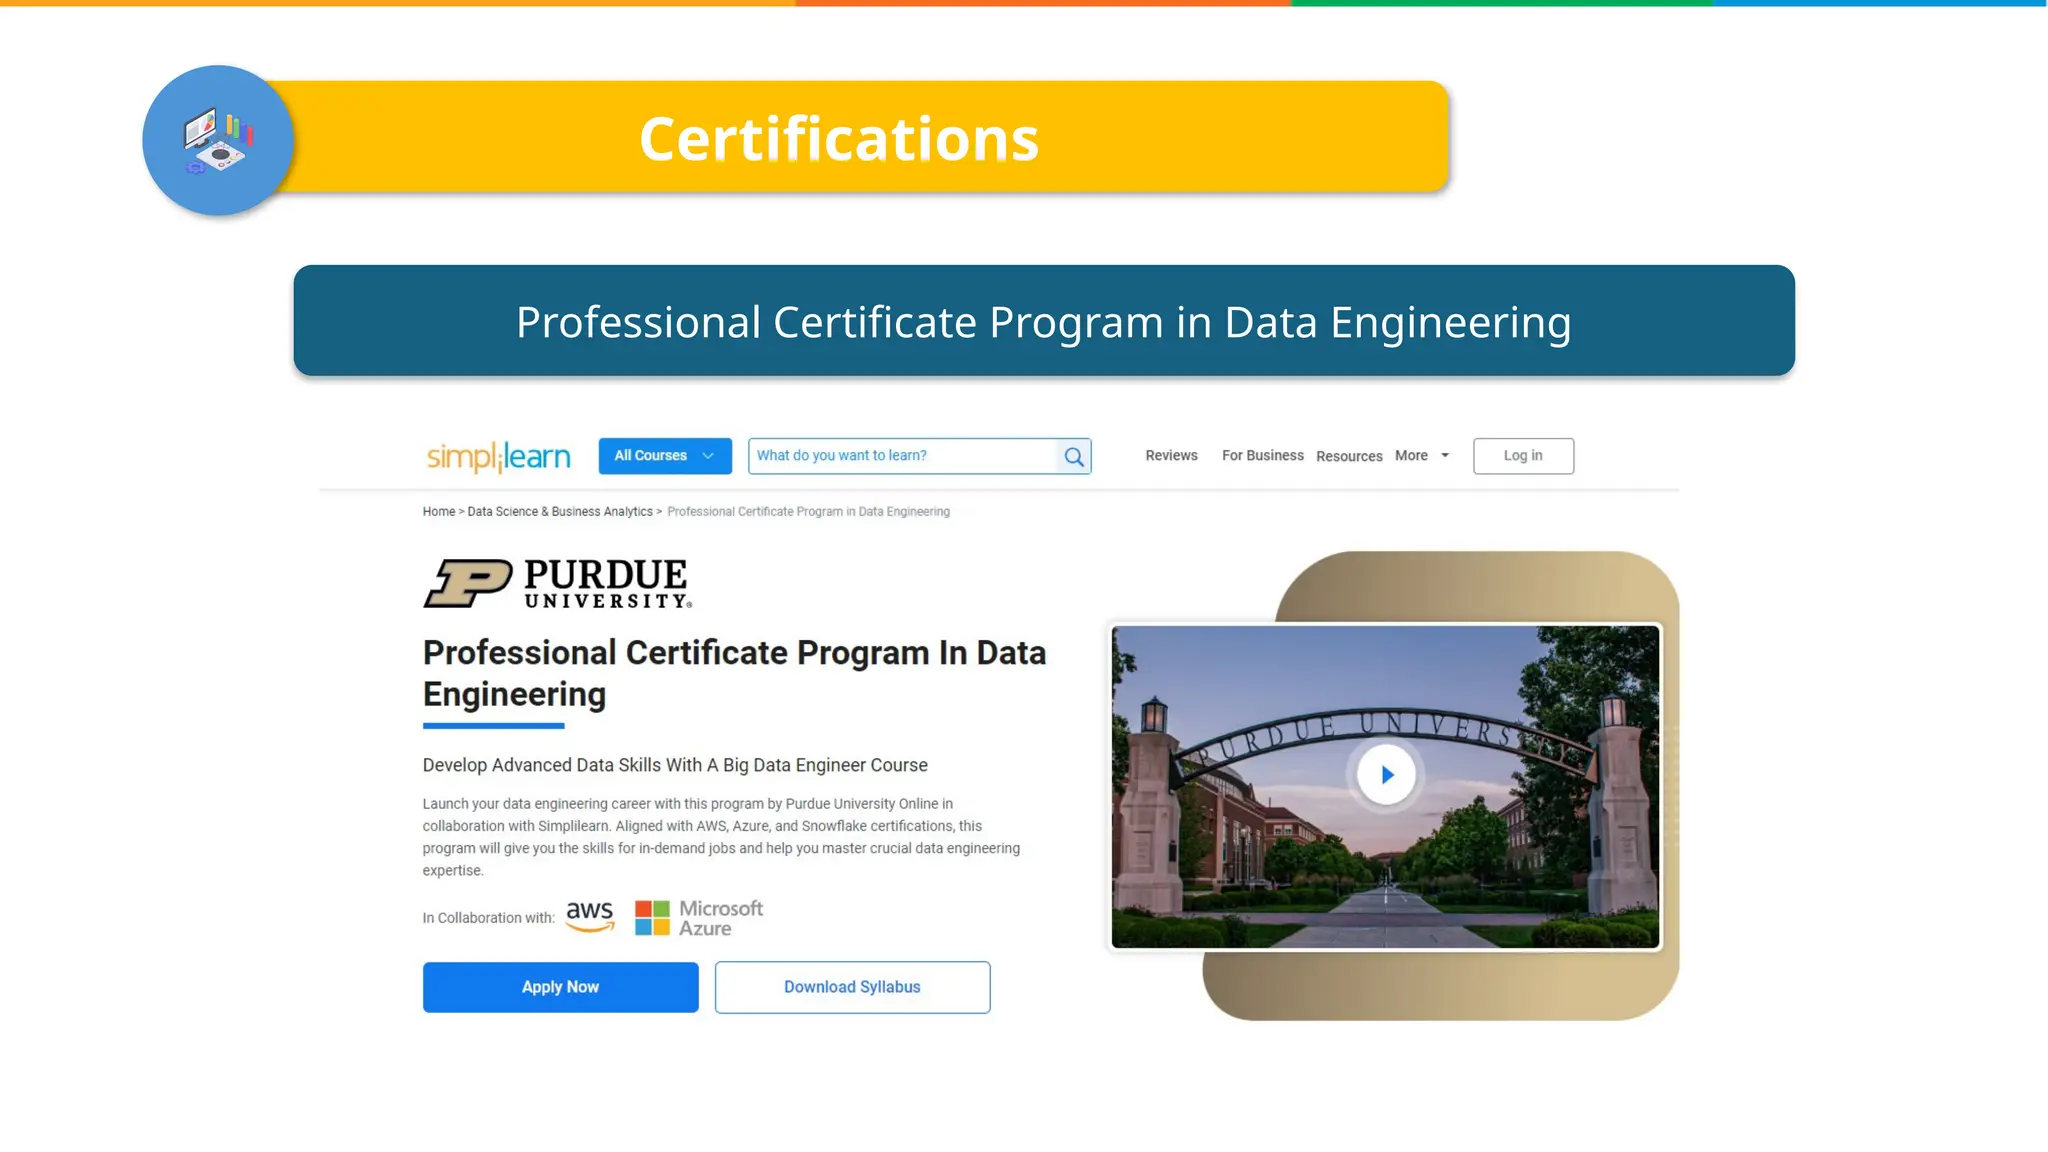Expand the More dropdown menu
Viewport: 2048px width, 1152px height.
coord(1422,456)
